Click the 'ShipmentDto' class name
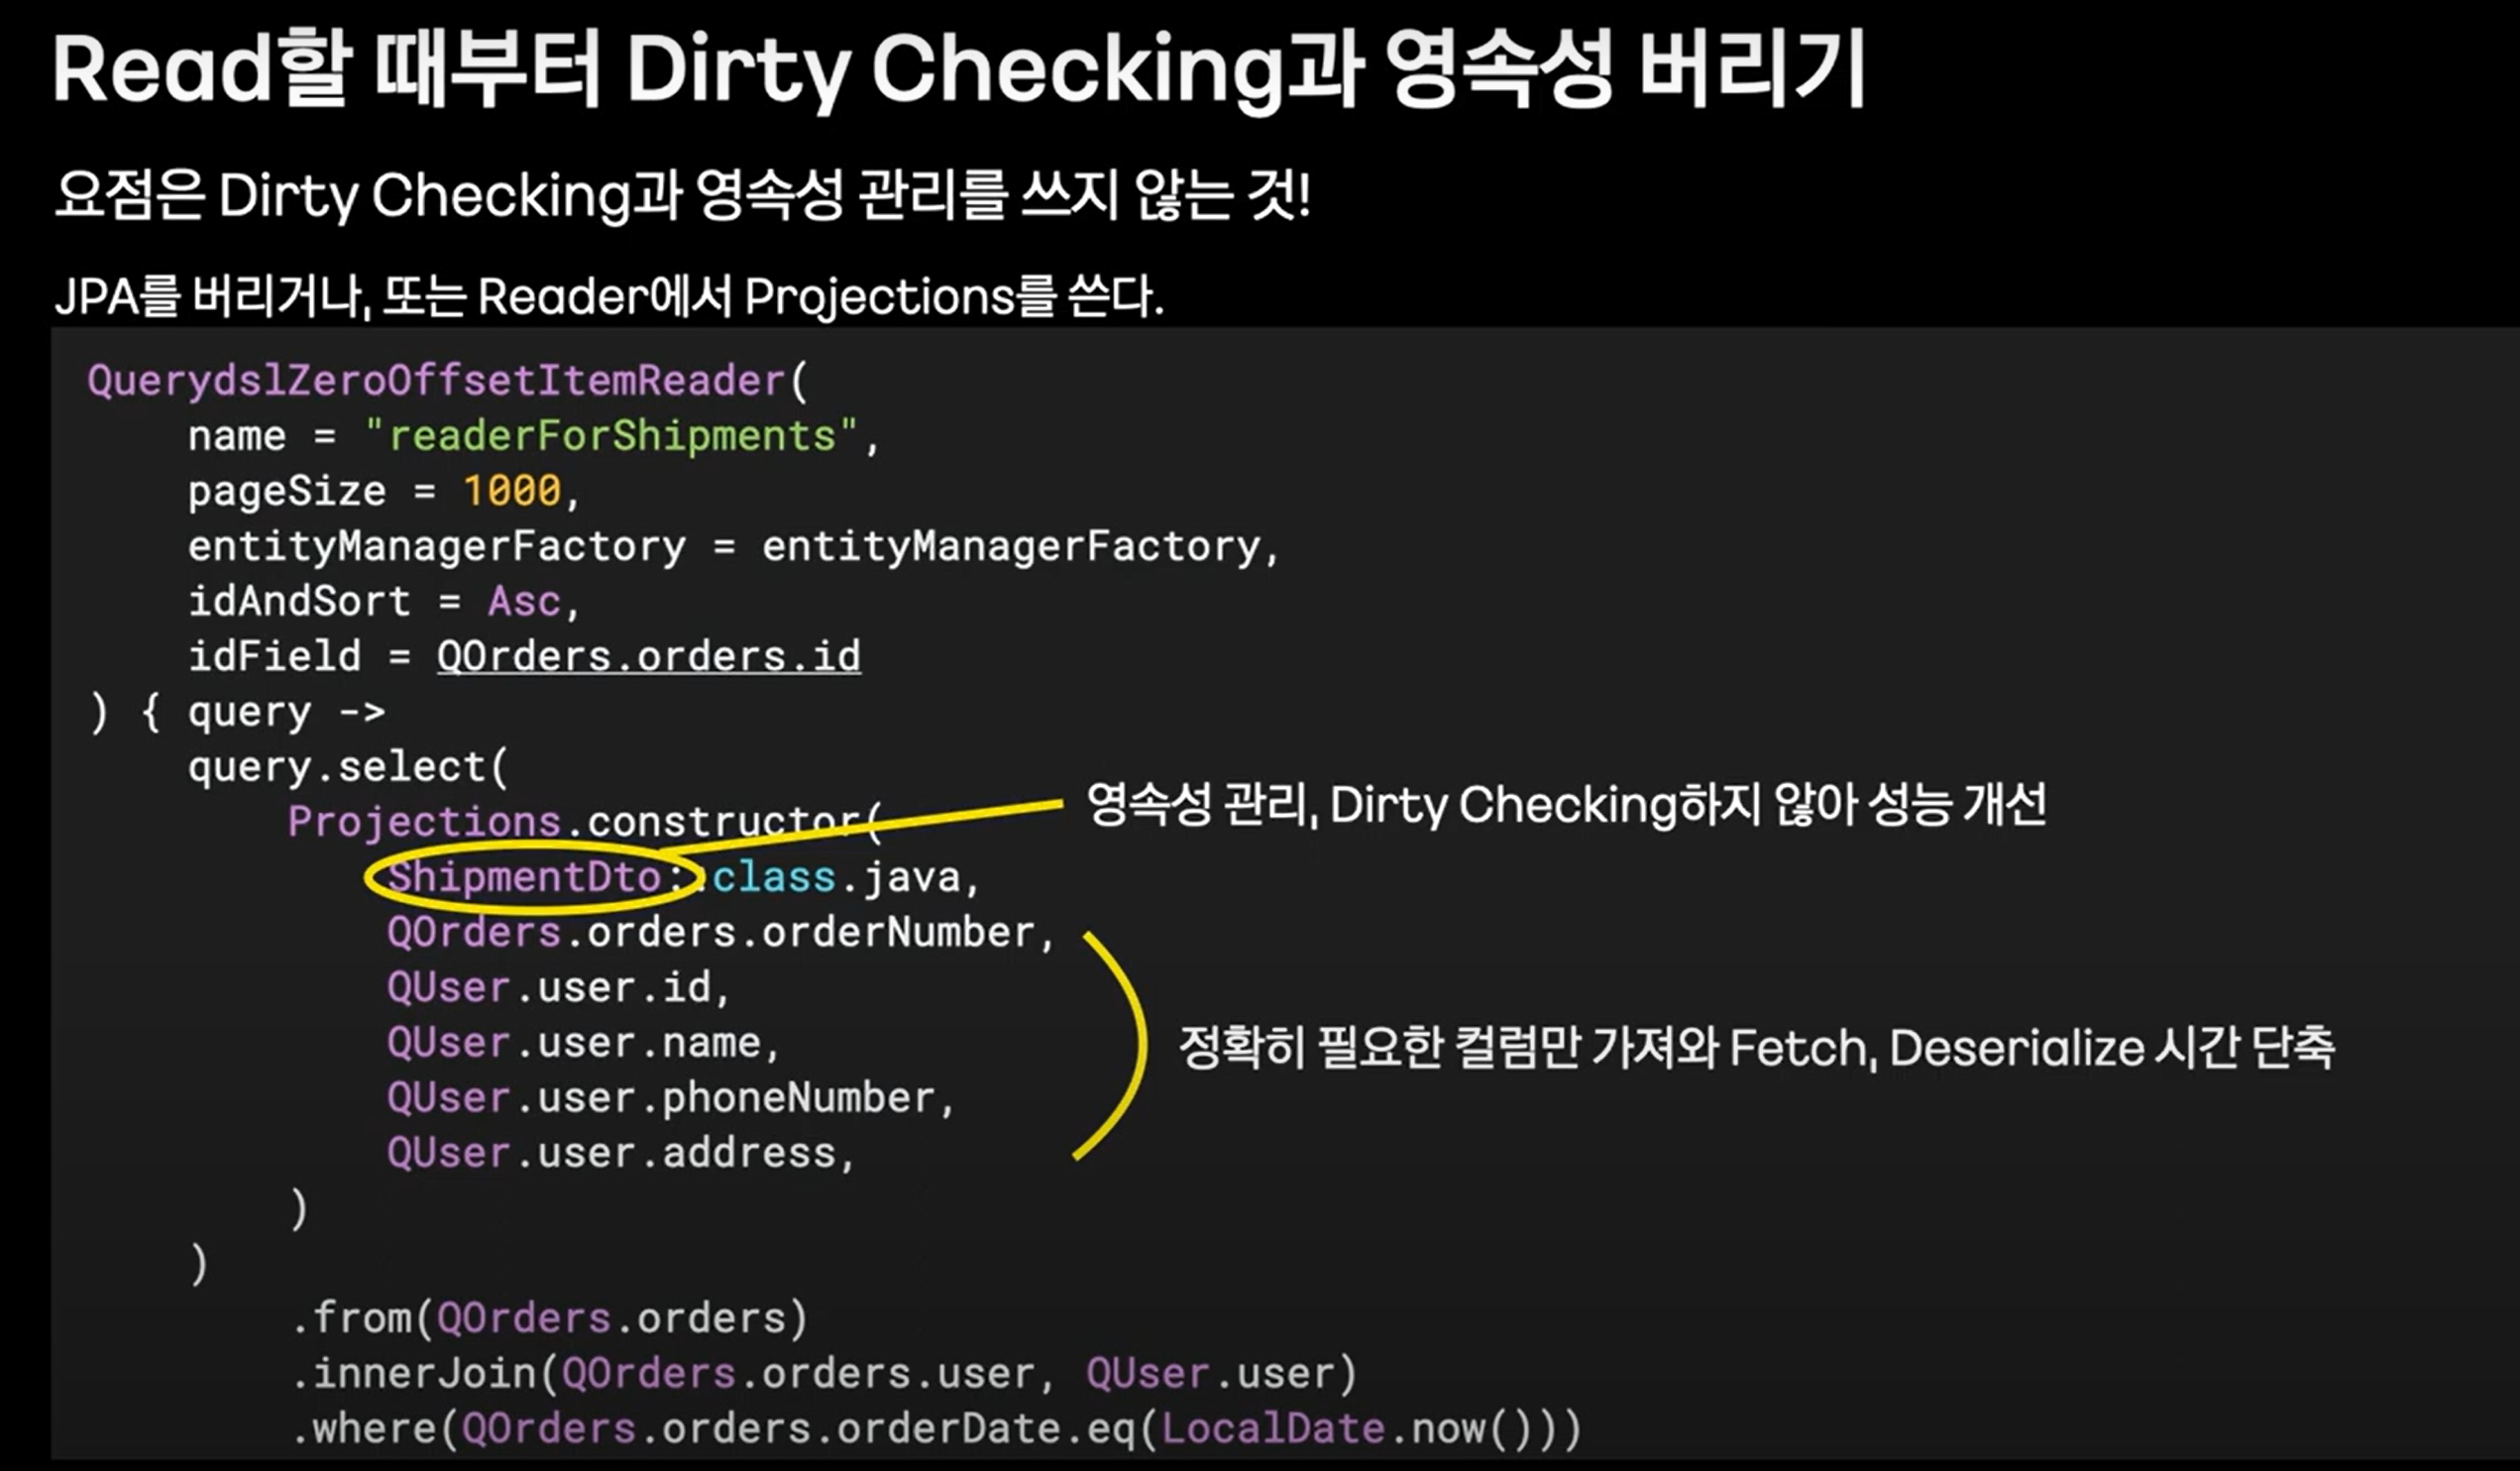2520x1471 pixels. [524, 877]
